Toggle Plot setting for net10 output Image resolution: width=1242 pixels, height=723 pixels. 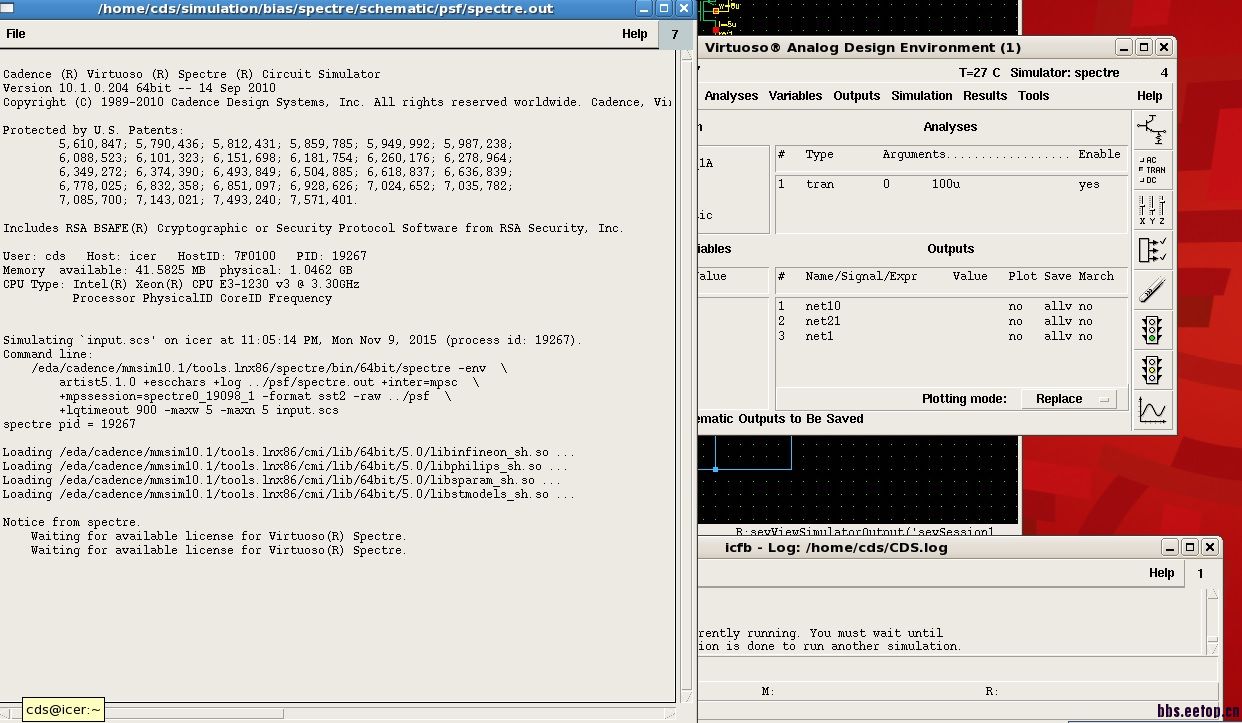(1015, 306)
